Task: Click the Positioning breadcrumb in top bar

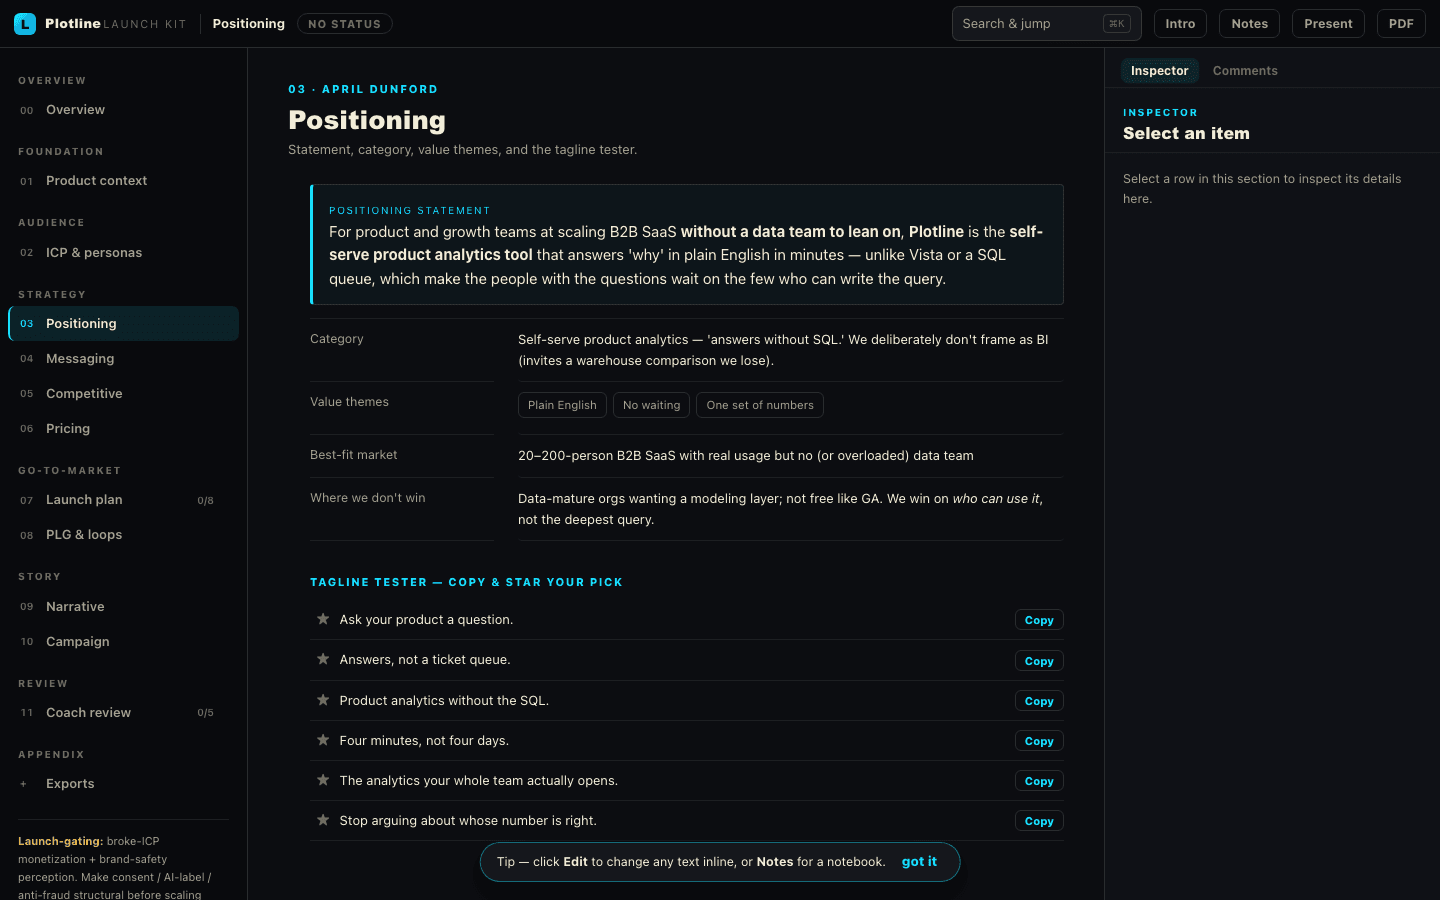Action: click(x=248, y=24)
